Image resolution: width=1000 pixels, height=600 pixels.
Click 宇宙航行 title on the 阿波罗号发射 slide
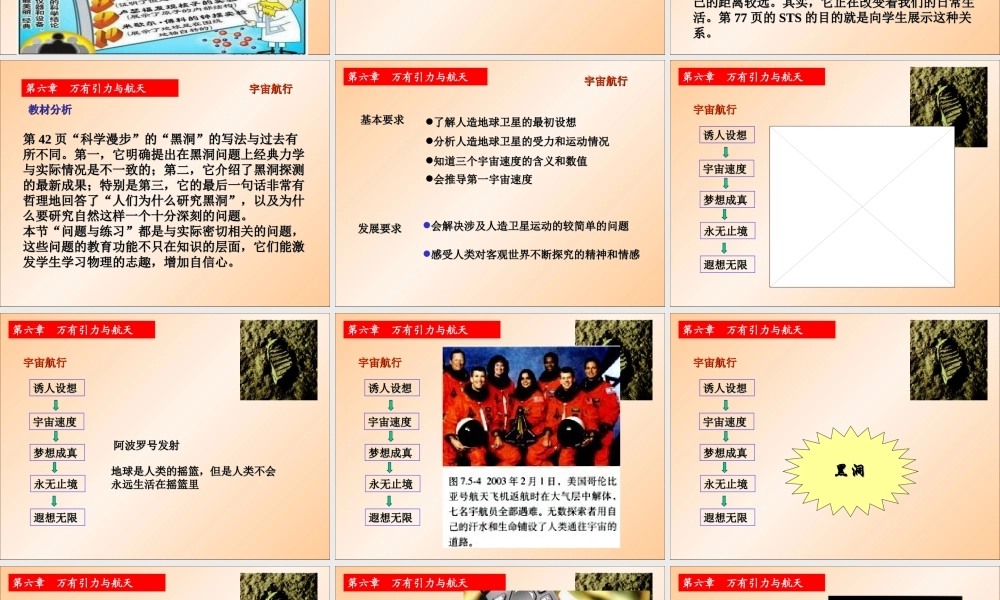45,362
